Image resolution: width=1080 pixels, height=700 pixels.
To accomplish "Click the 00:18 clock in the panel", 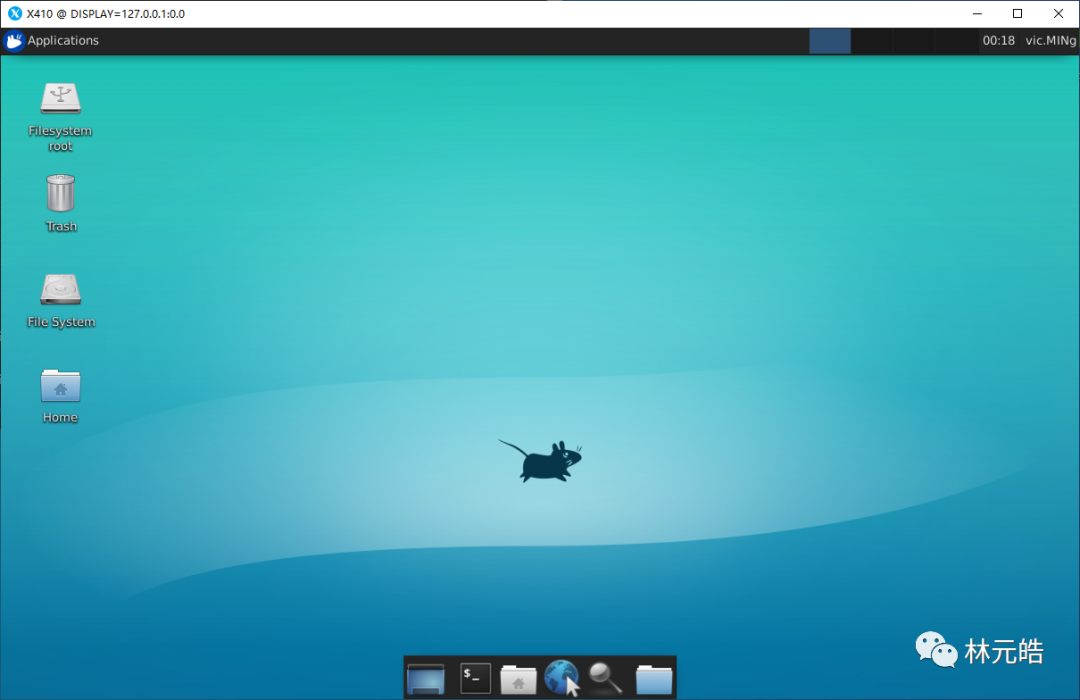I will pos(998,41).
